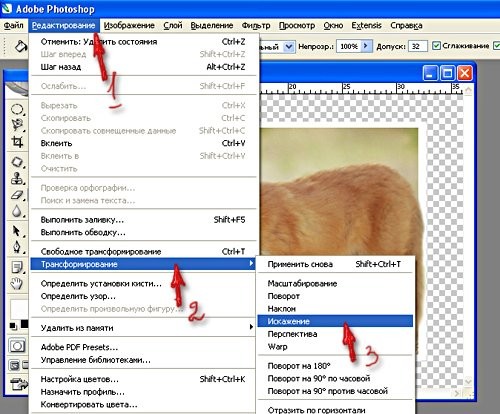500x414 pixels.
Task: Select the Pen tool
Action: click(17, 247)
